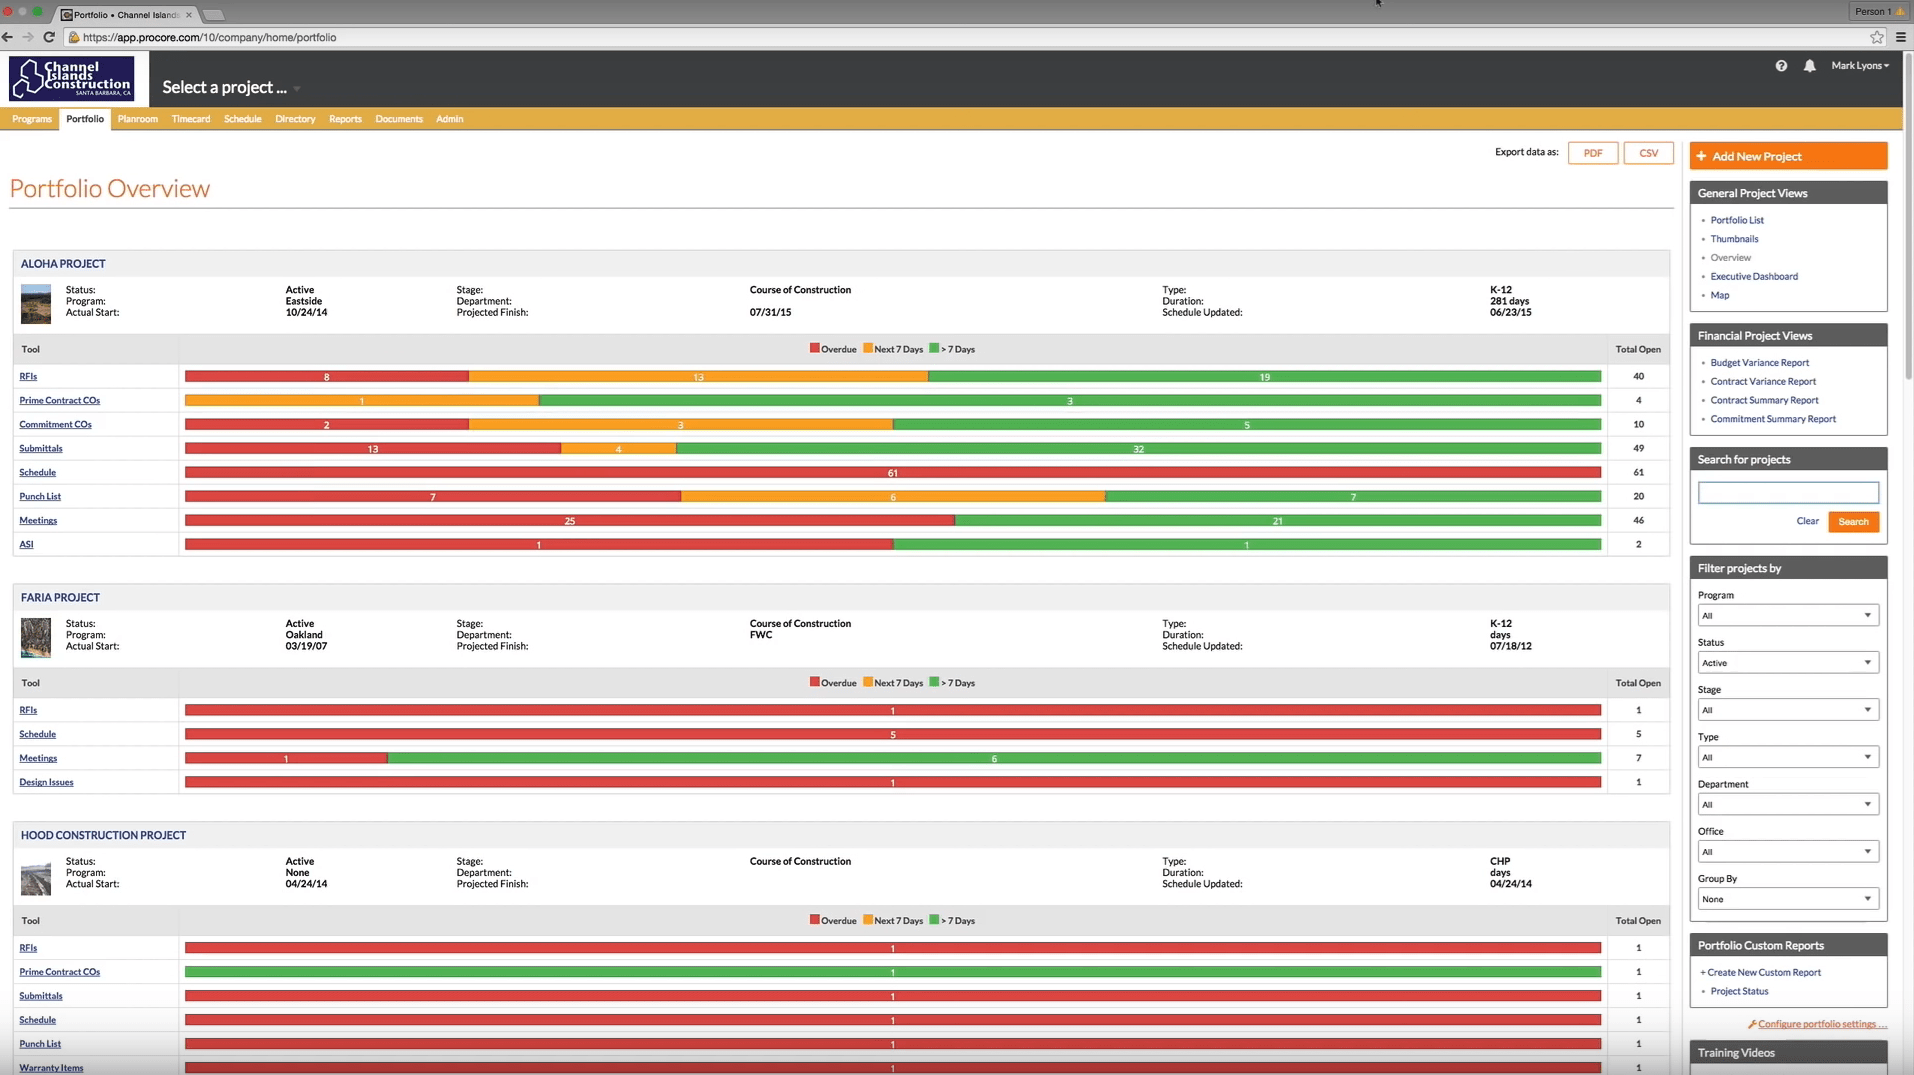Open the Status filter dropdown

tap(1787, 662)
